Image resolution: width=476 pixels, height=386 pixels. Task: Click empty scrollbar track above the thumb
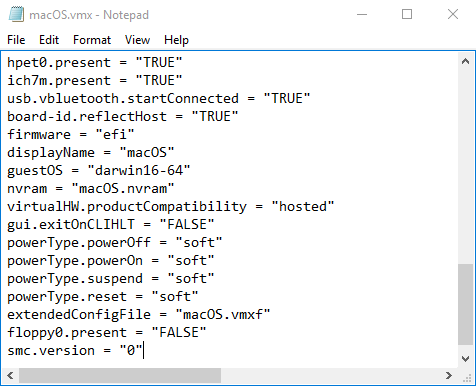coord(466,167)
